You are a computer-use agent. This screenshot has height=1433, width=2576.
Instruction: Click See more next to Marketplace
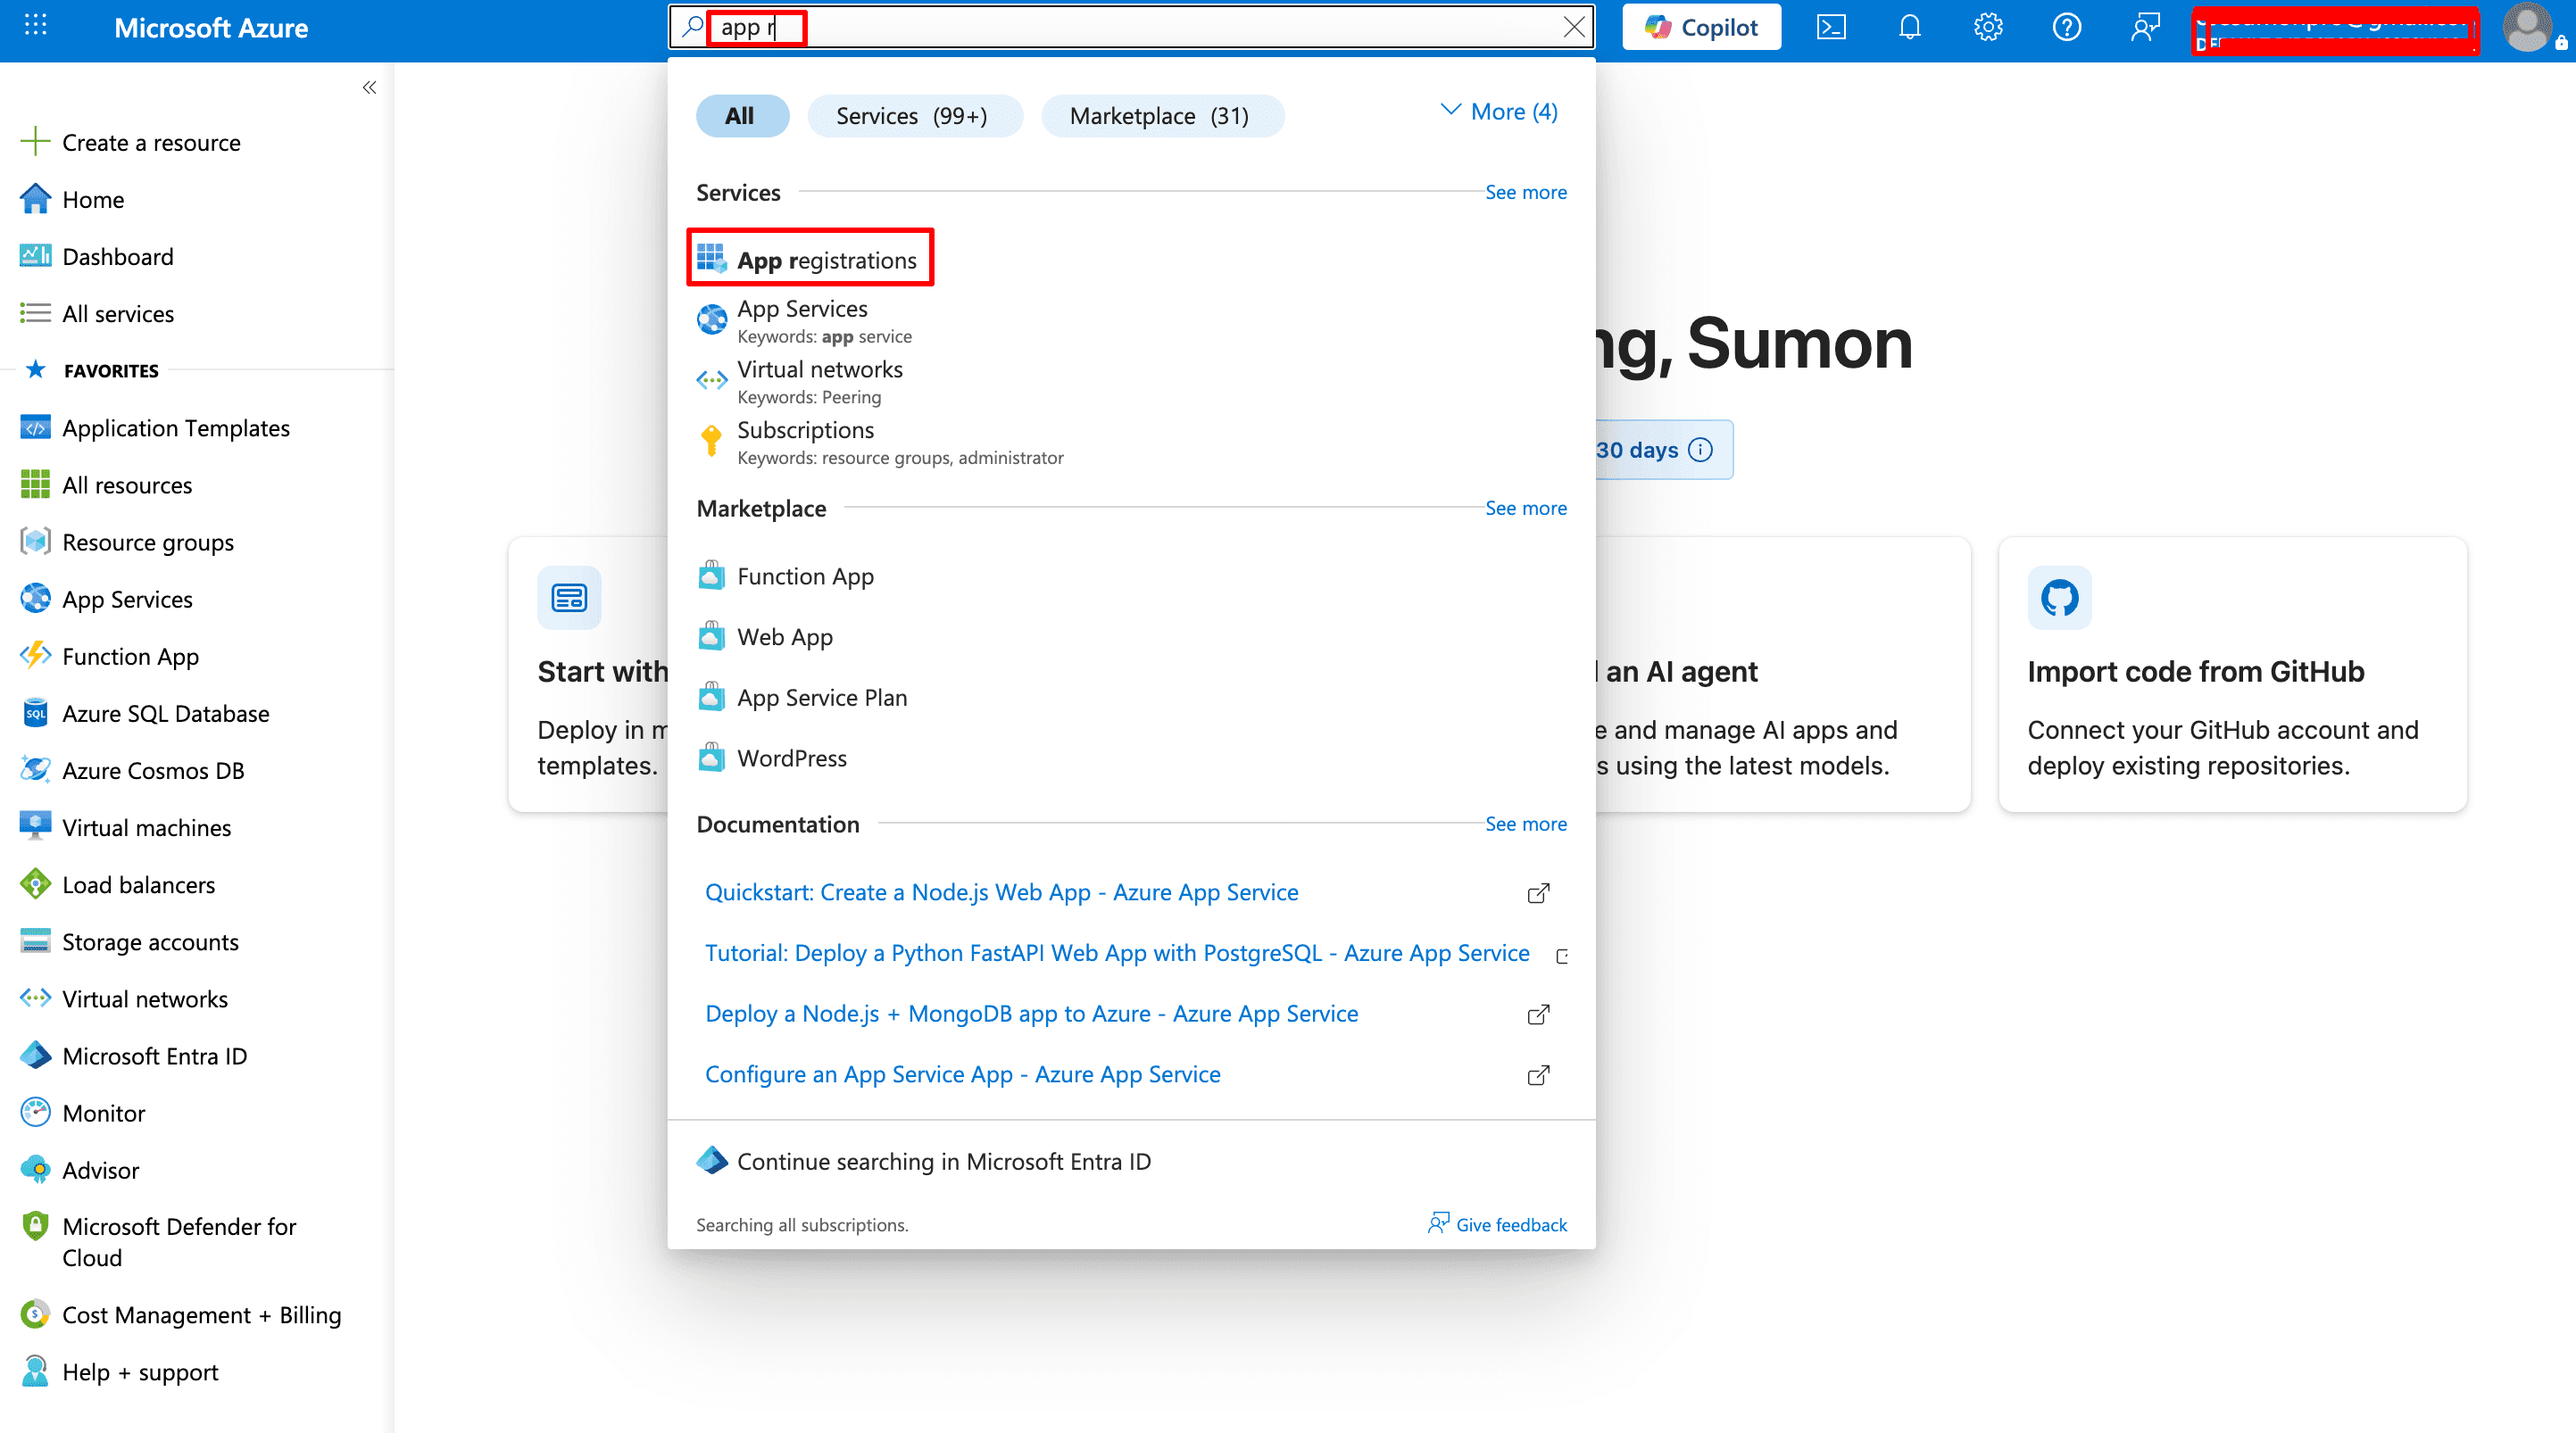[x=1525, y=507]
